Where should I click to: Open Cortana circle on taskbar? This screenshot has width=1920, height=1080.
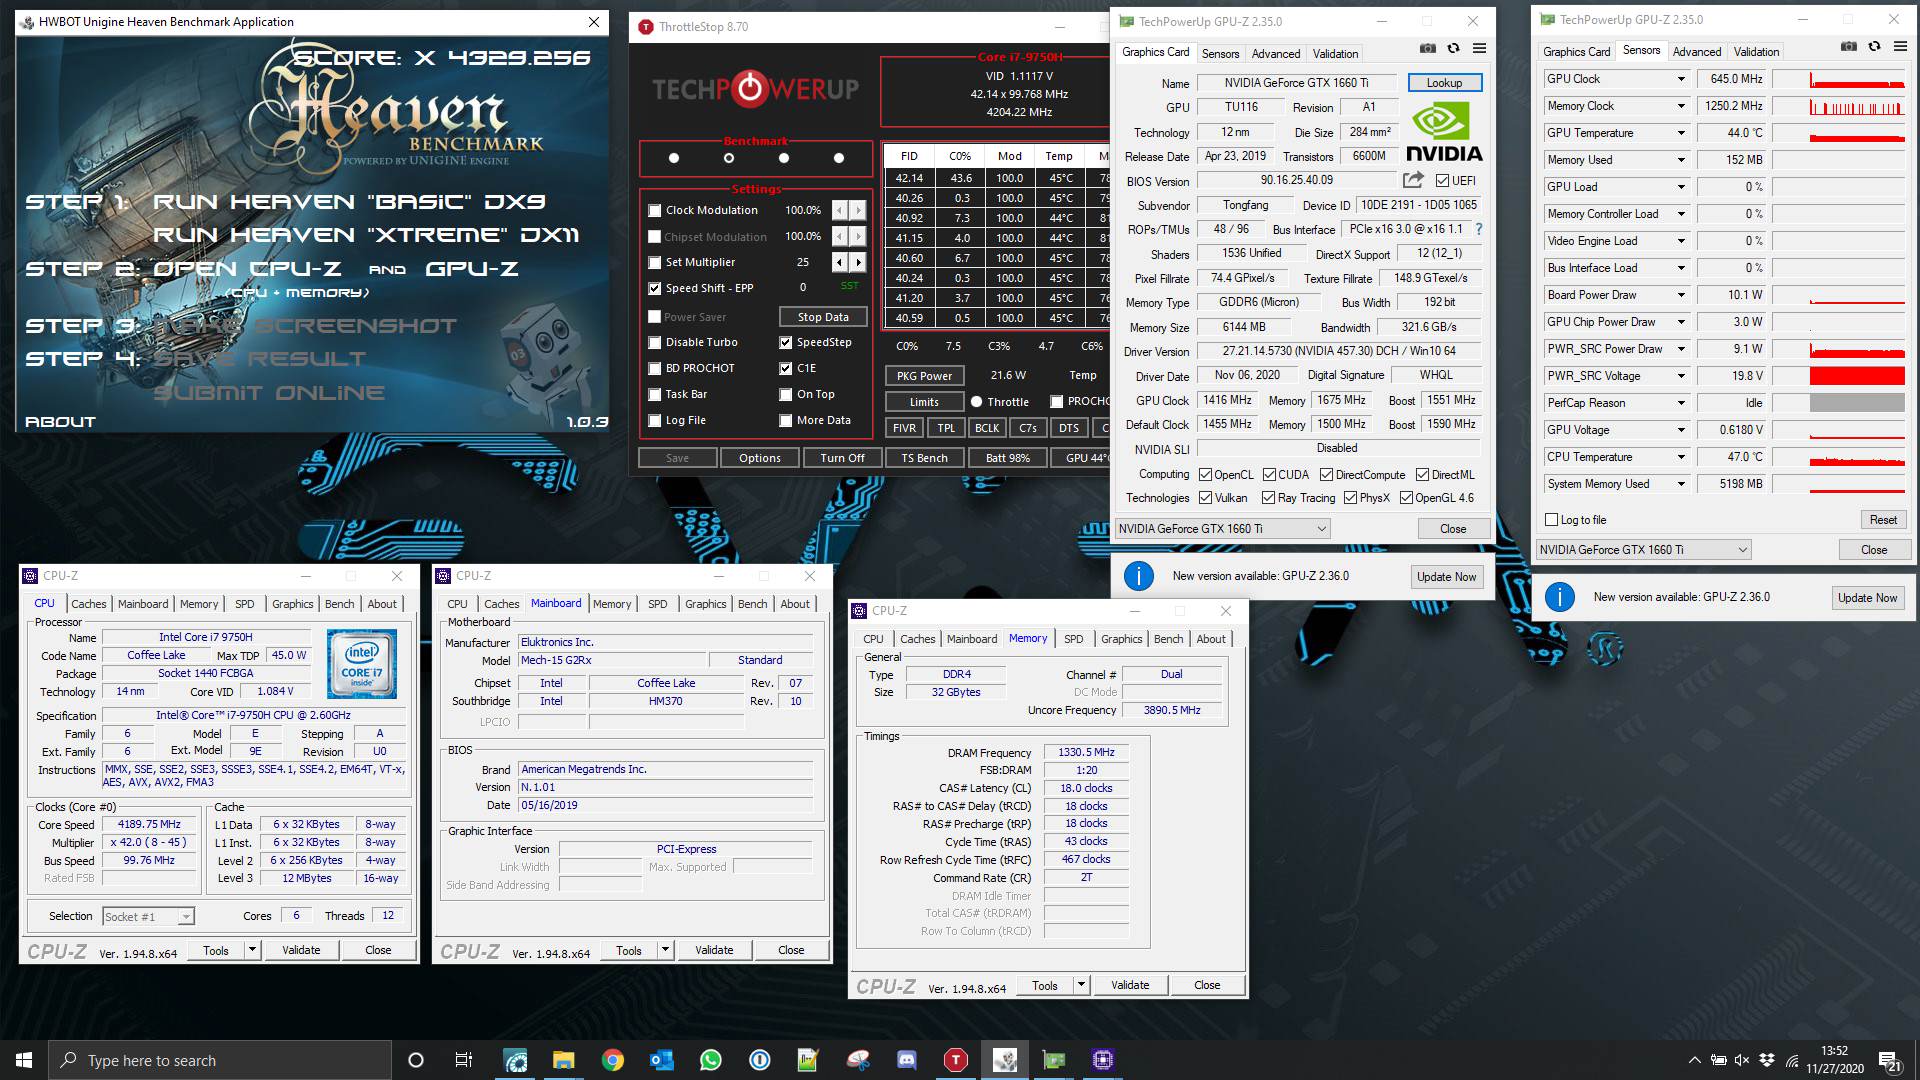click(416, 1060)
